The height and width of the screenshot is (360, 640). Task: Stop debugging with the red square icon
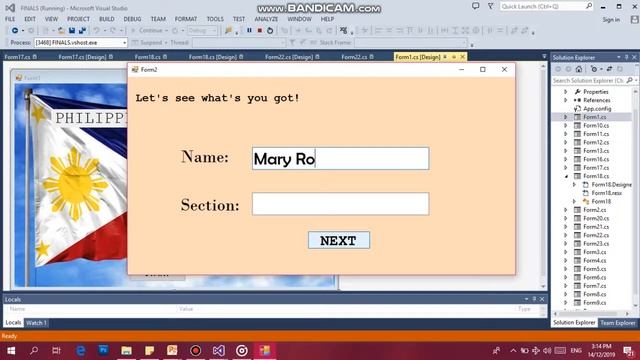pos(260,31)
